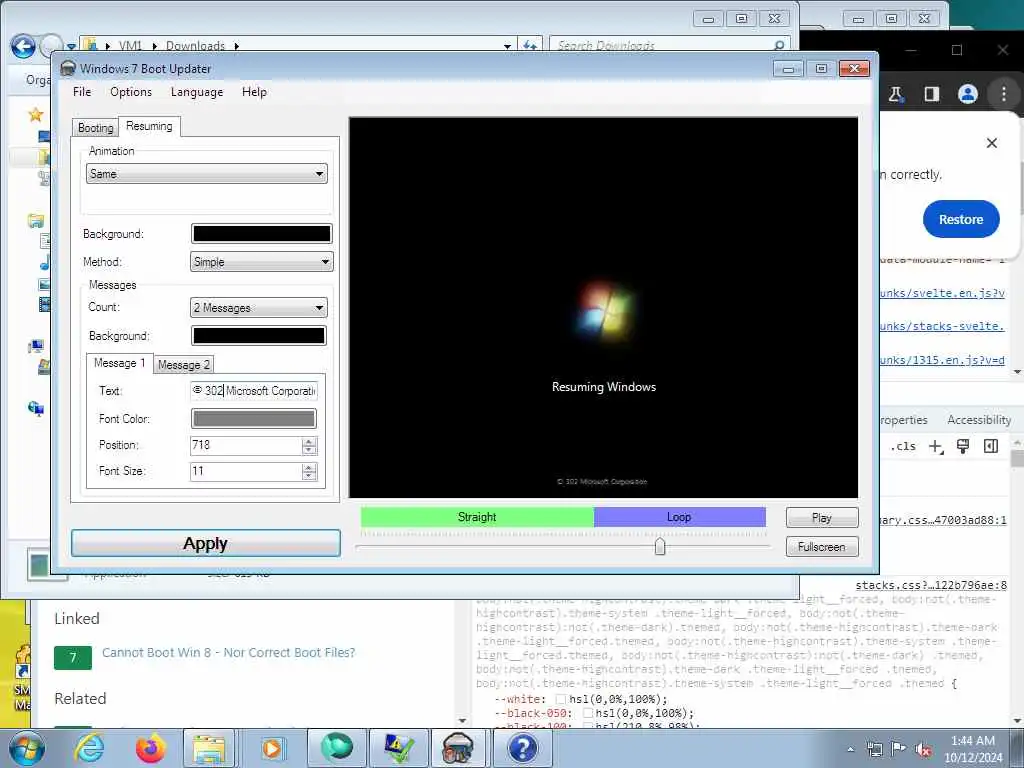Switch to the Booting tab
The image size is (1024, 768).
(95, 128)
